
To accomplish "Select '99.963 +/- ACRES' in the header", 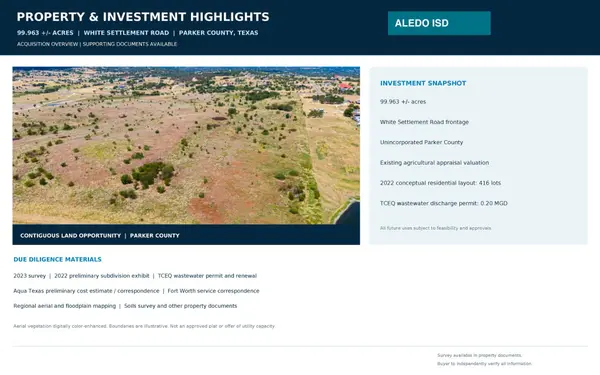I will pyautogui.click(x=45, y=33).
